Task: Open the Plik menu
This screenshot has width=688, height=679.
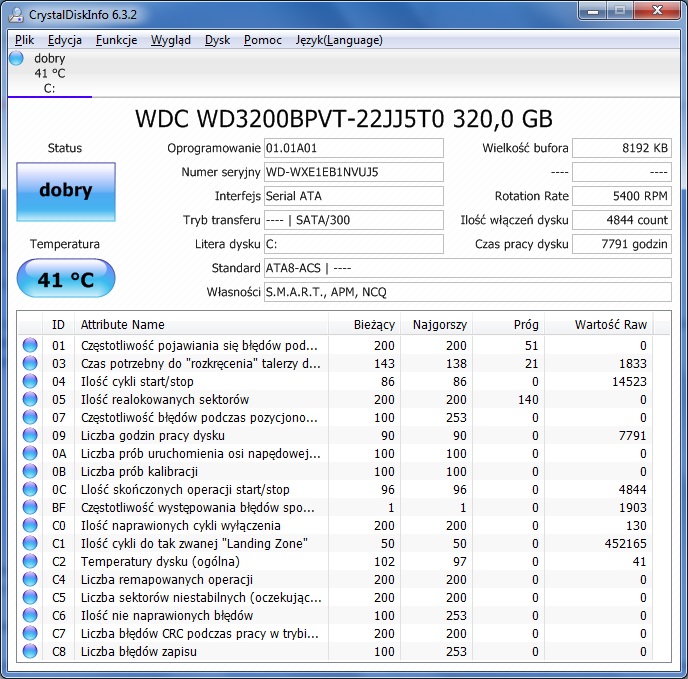Action: [x=24, y=40]
